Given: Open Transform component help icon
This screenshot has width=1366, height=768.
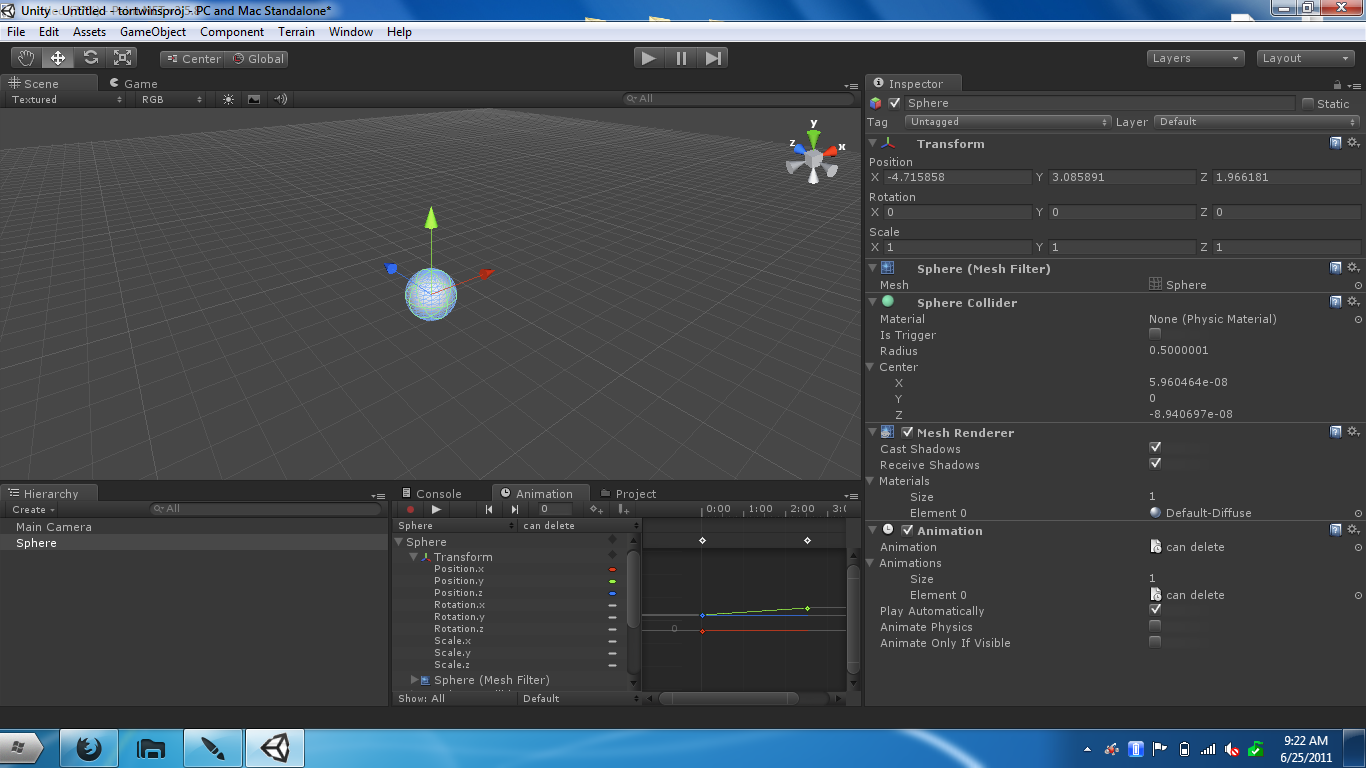Looking at the screenshot, I should (1336, 143).
